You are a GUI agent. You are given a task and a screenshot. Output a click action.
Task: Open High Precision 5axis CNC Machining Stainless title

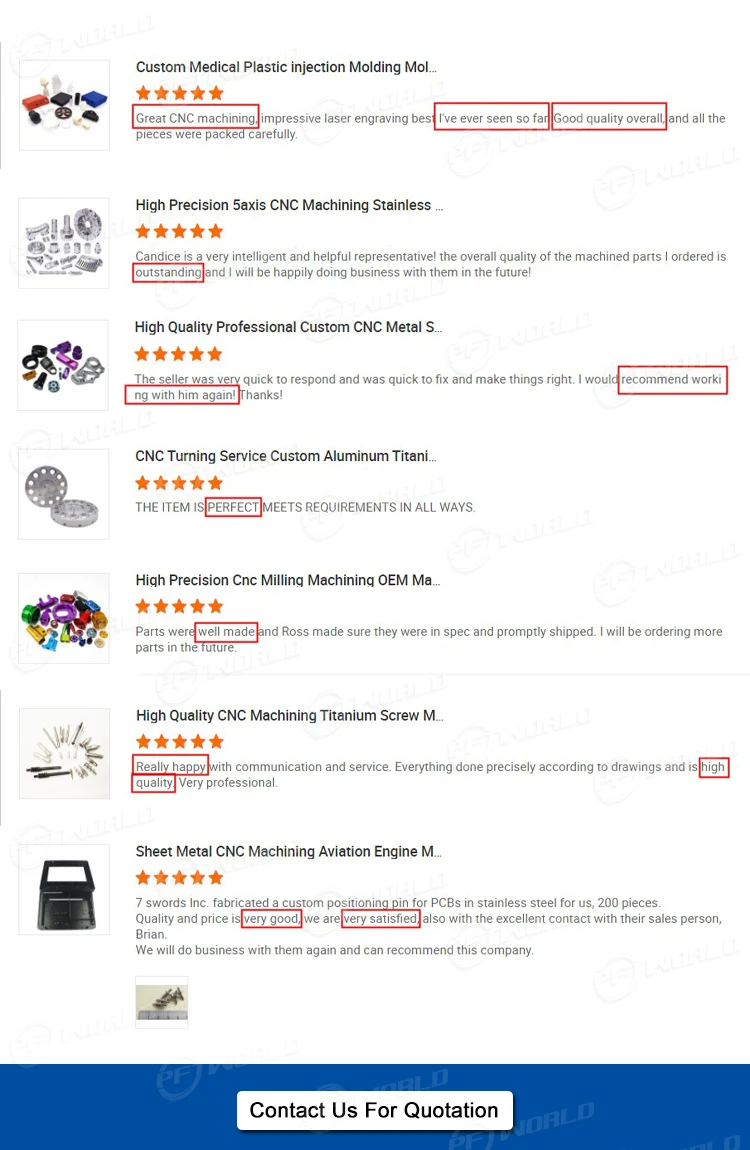289,205
